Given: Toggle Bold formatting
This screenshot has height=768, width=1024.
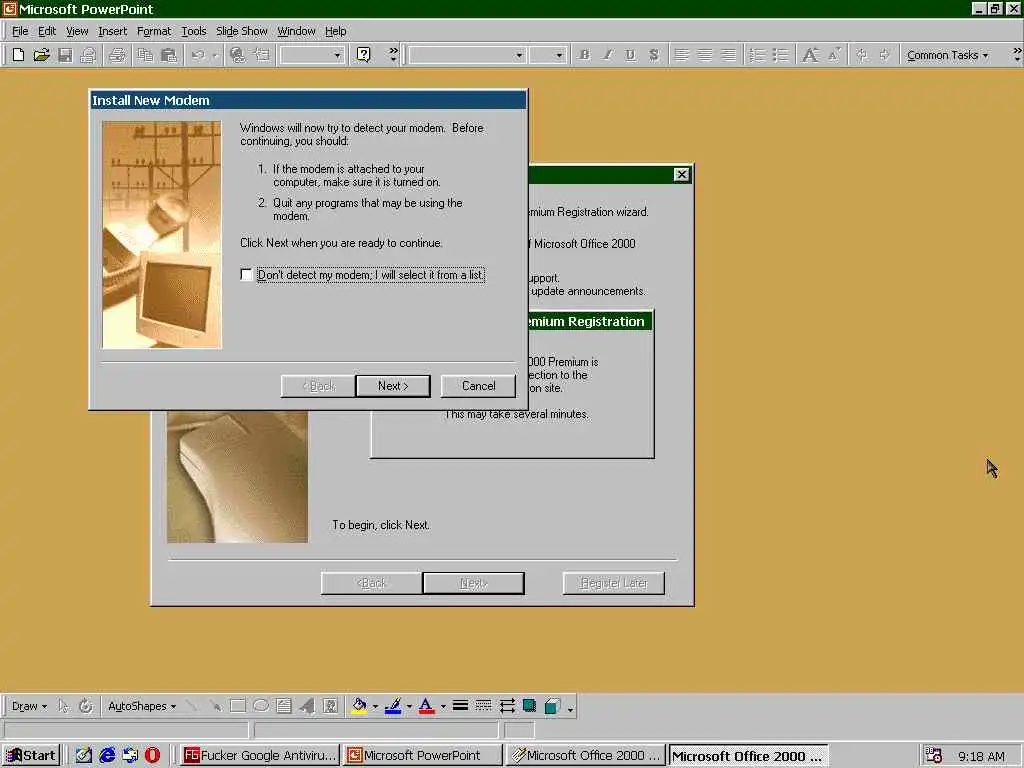Looking at the screenshot, I should coord(584,55).
